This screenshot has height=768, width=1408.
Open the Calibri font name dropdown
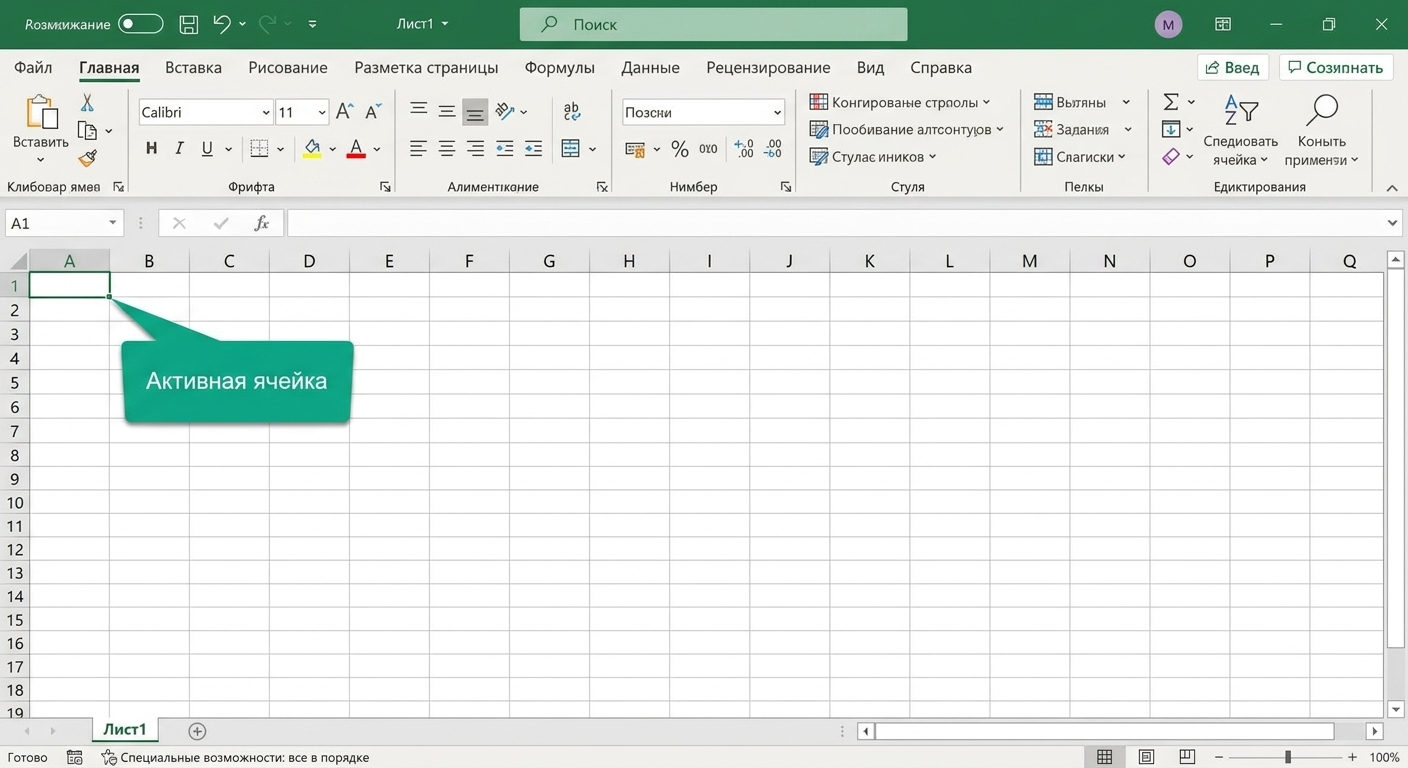coord(266,113)
